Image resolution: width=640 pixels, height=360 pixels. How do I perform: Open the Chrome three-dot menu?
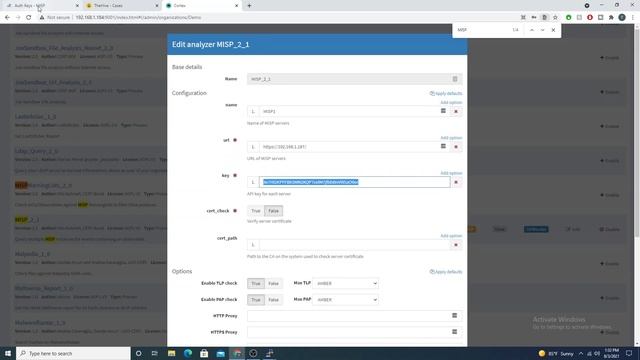[x=633, y=18]
